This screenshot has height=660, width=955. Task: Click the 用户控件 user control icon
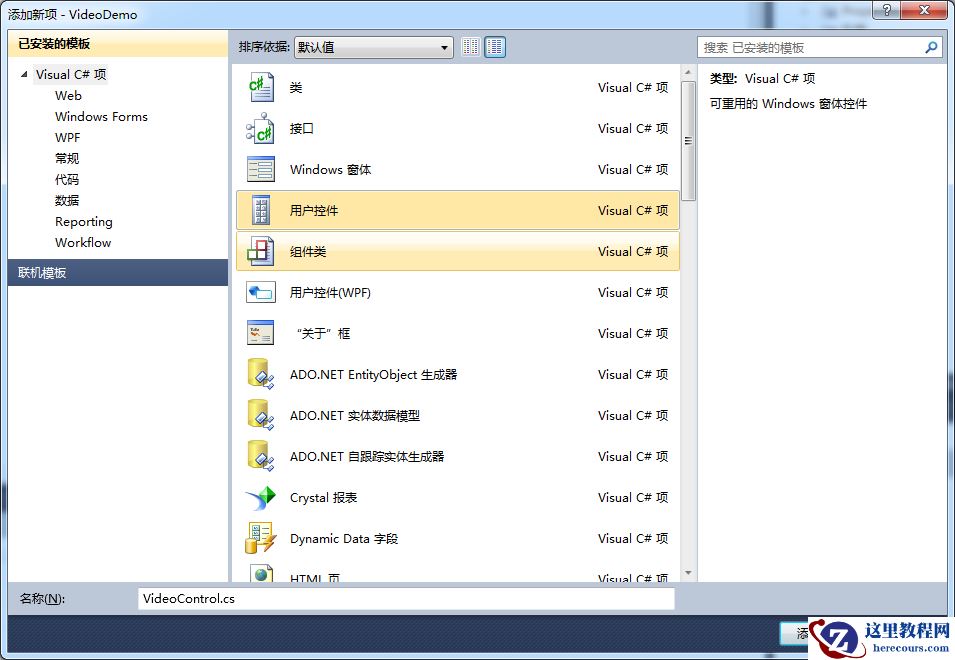pos(261,210)
